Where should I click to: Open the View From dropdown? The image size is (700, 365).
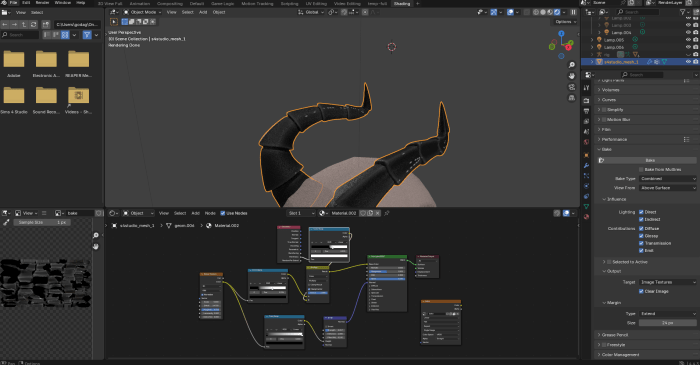tap(667, 188)
